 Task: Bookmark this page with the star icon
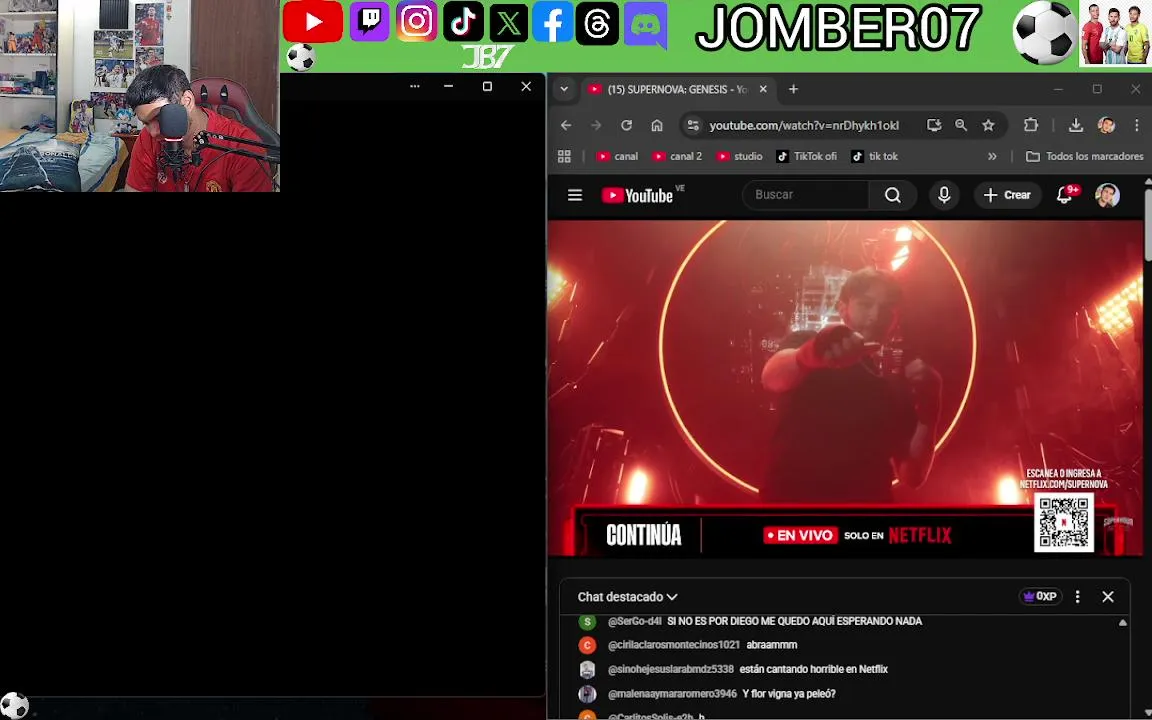click(x=988, y=126)
